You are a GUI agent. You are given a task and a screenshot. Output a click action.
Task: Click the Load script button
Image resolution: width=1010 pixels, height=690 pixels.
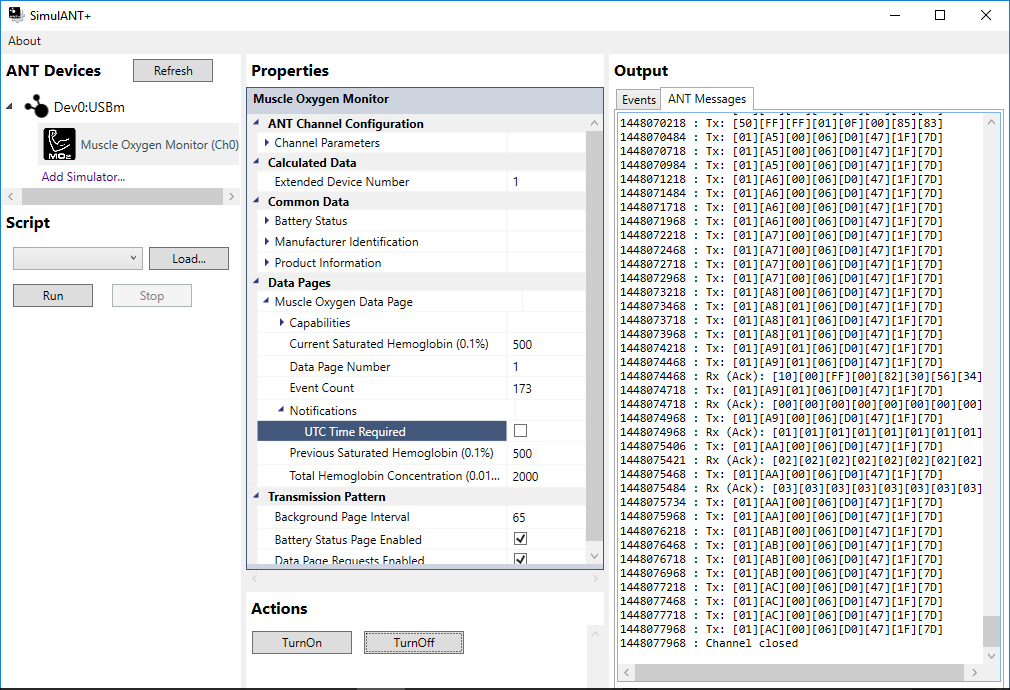[x=189, y=258]
